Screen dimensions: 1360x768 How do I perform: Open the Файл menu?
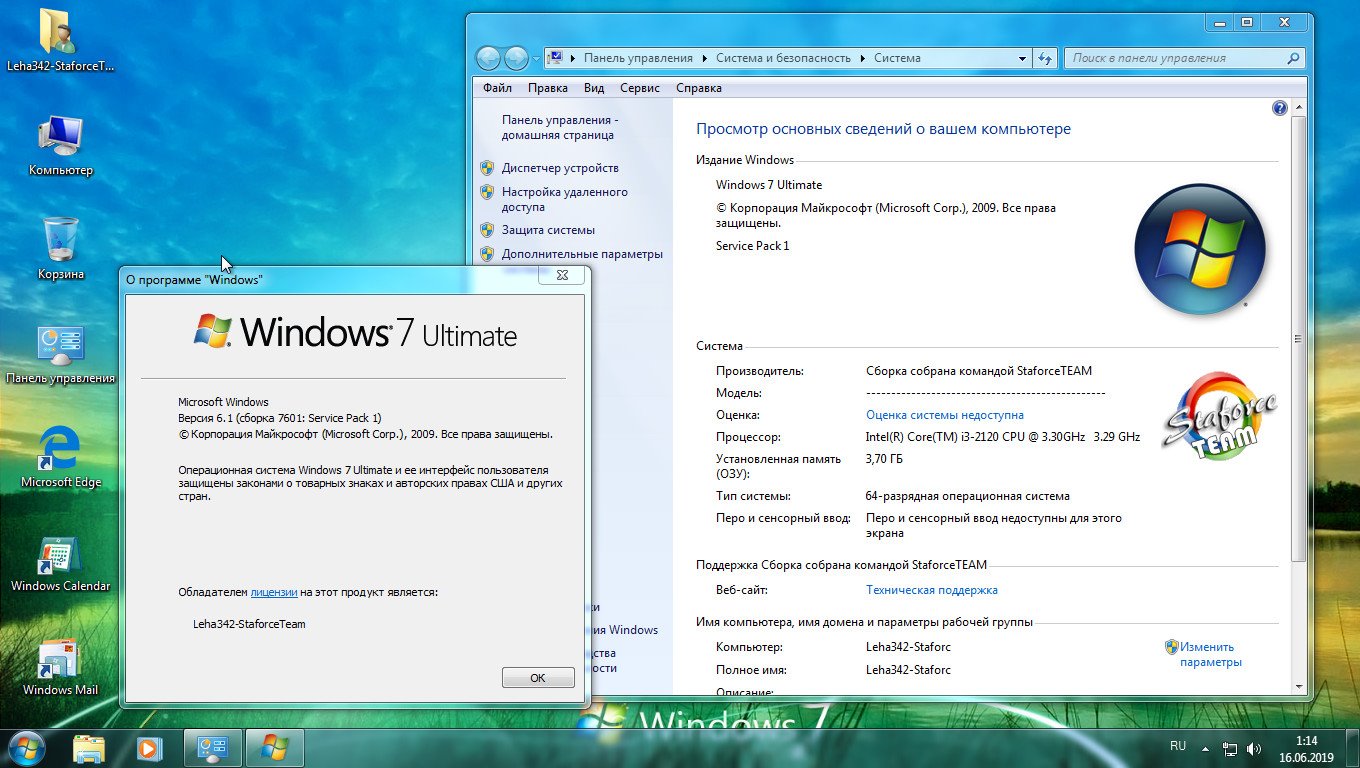coord(497,88)
